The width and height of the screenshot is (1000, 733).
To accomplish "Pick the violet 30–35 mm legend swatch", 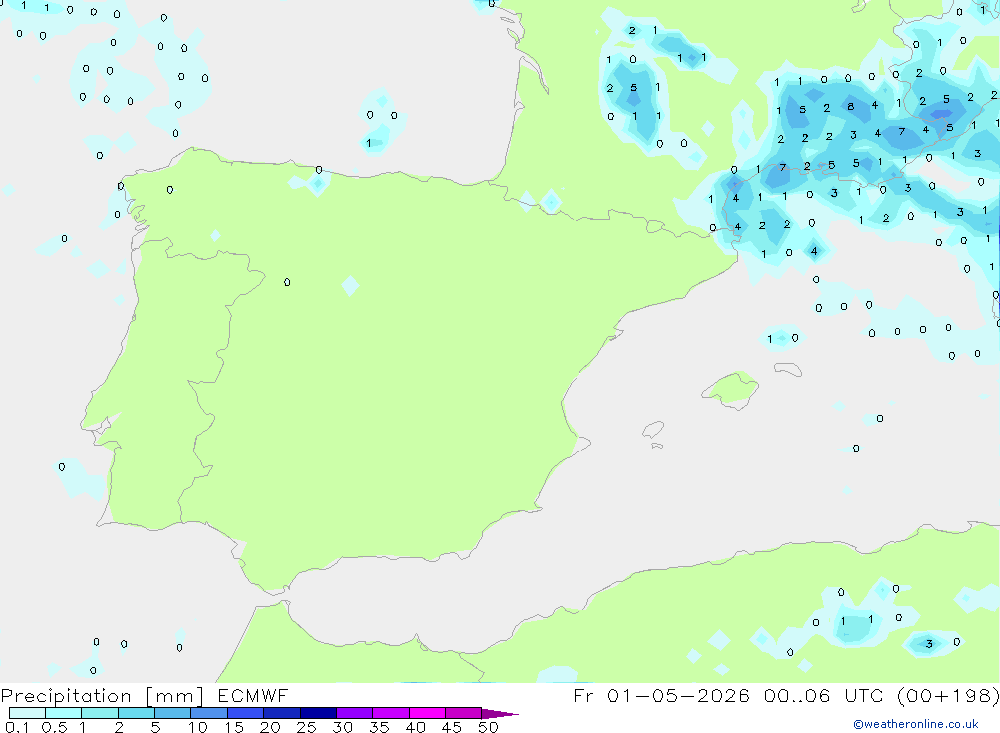I will pos(355,713).
